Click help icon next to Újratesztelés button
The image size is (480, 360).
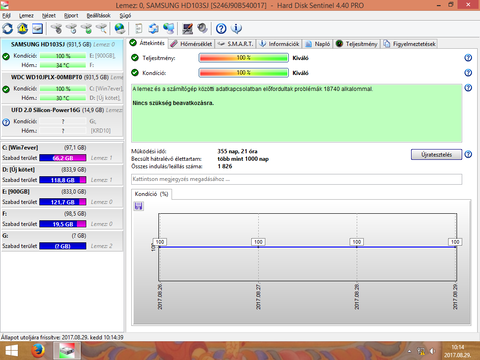tap(468, 154)
